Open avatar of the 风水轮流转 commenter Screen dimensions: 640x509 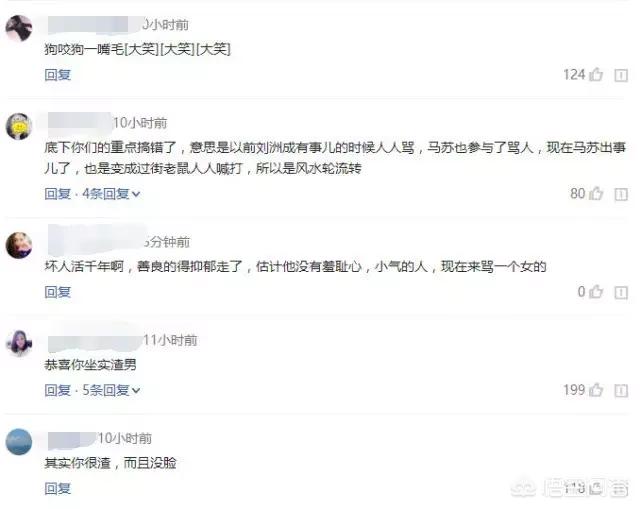pos(19,127)
